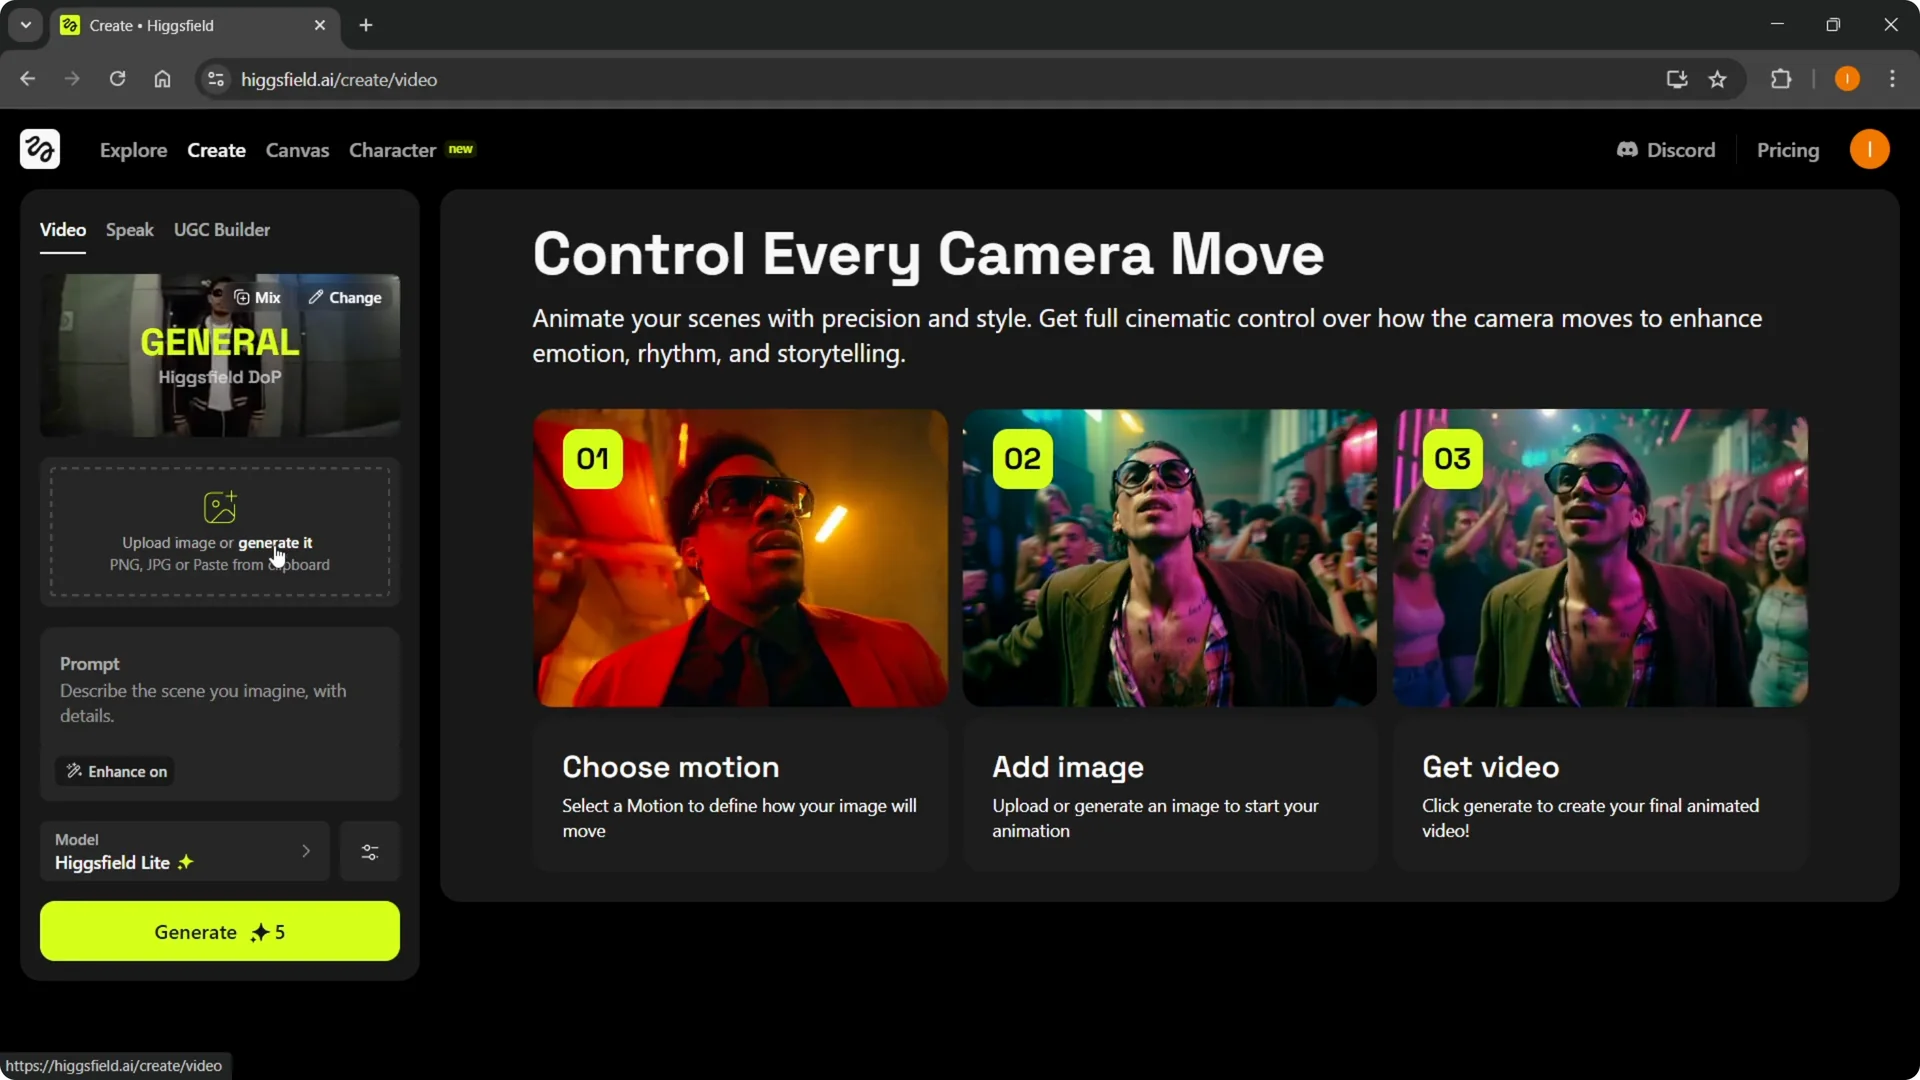Viewport: 1920px width, 1080px height.
Task: Click the Discord icon in the top bar
Action: (1628, 149)
